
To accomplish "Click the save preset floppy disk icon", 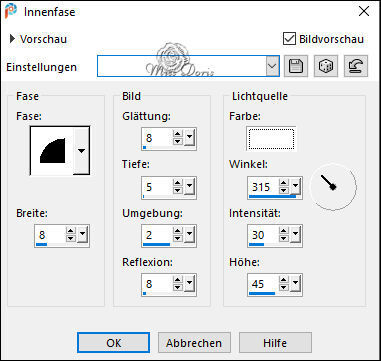I will 296,66.
